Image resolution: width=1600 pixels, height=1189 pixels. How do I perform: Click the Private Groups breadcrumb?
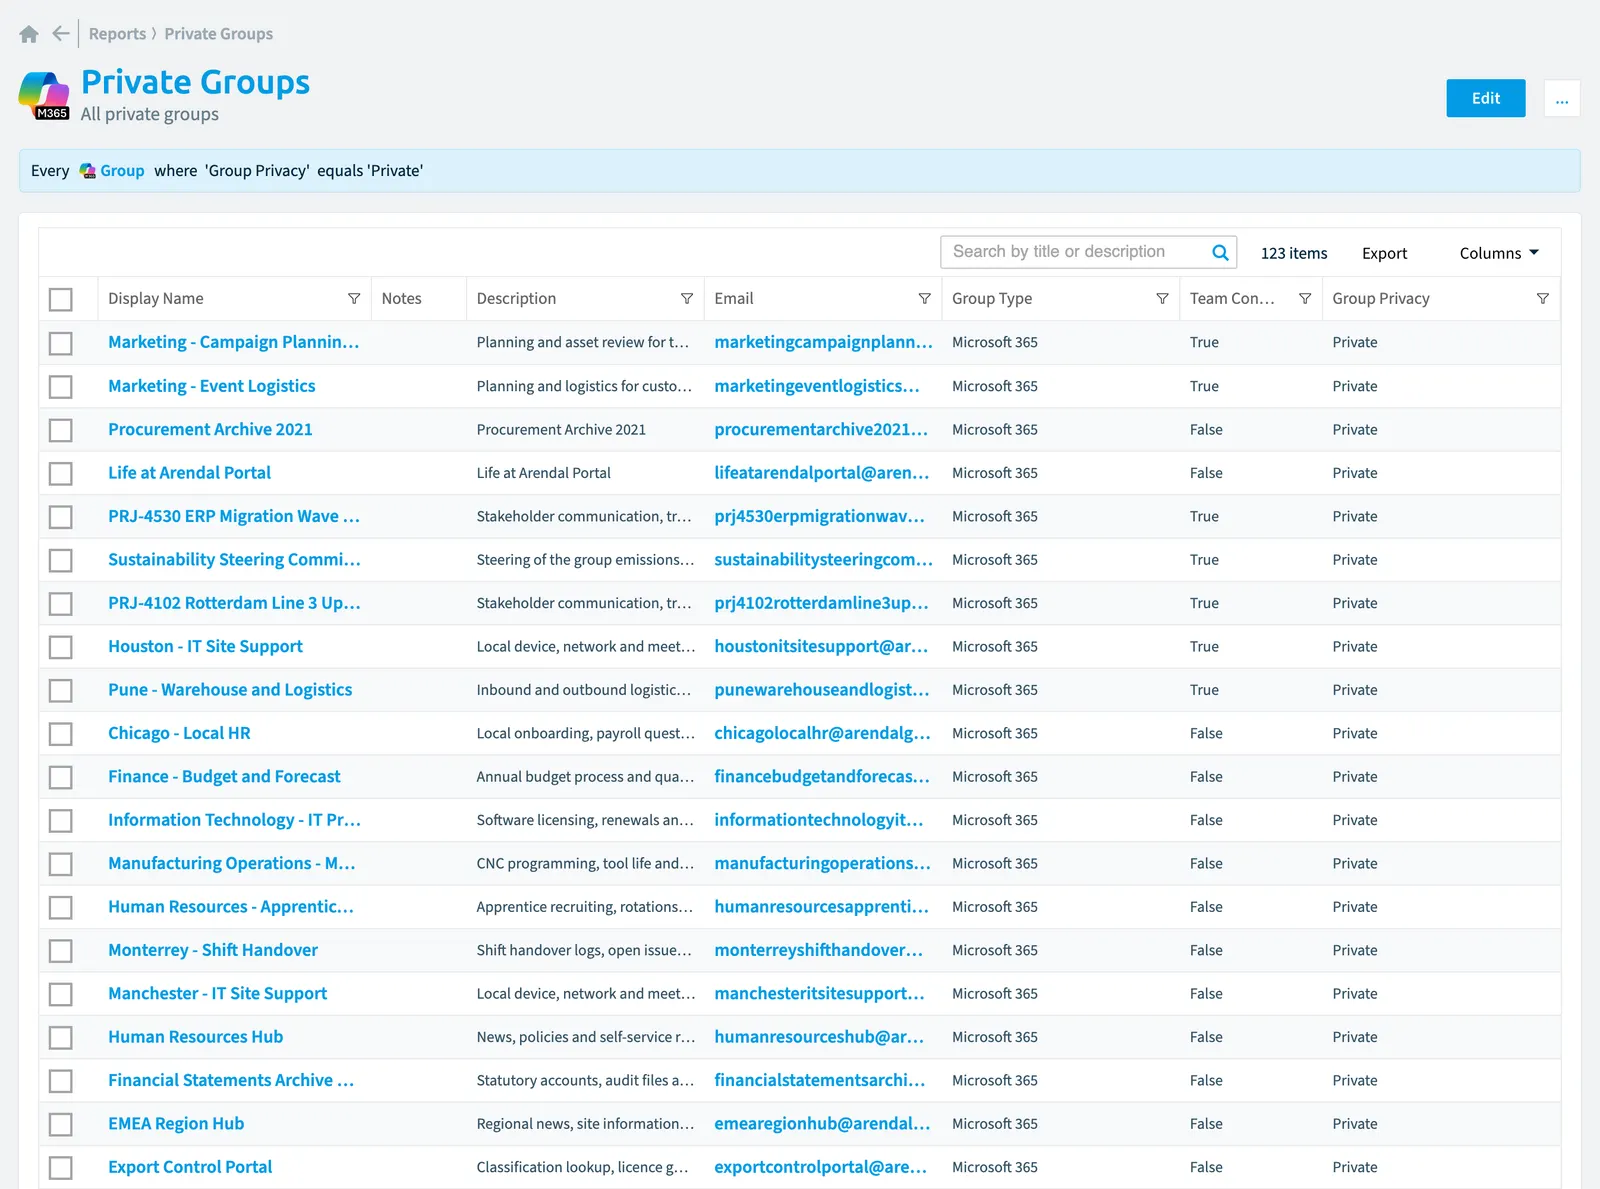[x=218, y=34]
